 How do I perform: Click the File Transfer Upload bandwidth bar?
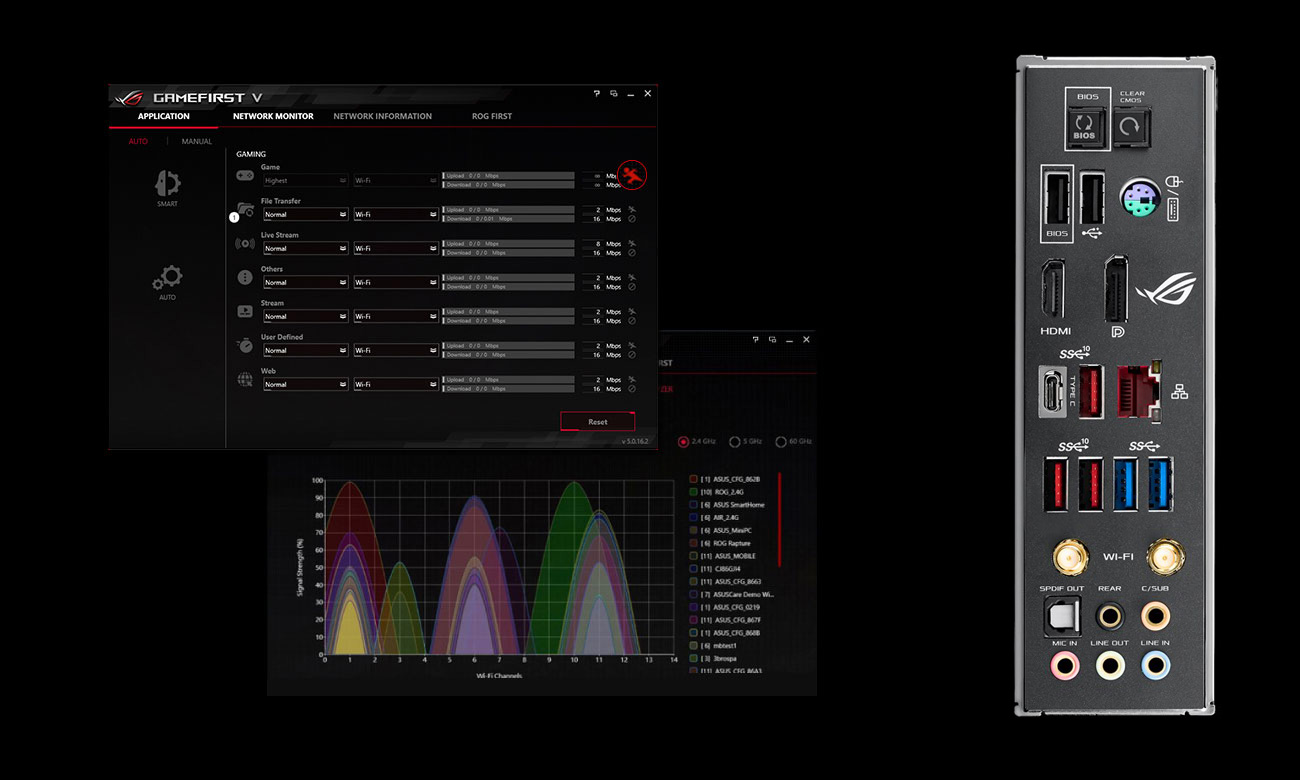click(509, 209)
